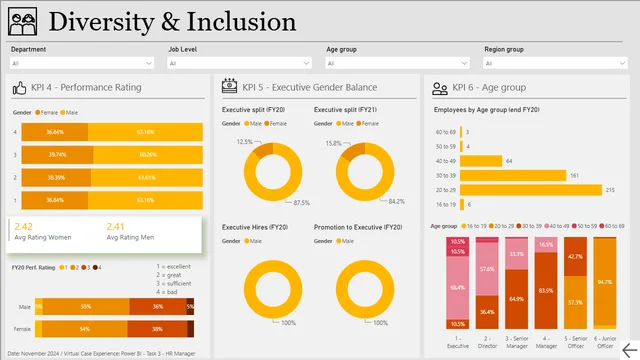This screenshot has height=360, width=640.
Task: Go back using the arrow icon
Action: 629,350
